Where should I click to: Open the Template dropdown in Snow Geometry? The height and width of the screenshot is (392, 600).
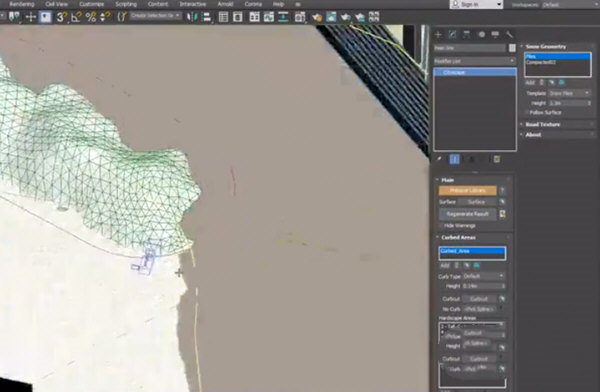coord(569,93)
